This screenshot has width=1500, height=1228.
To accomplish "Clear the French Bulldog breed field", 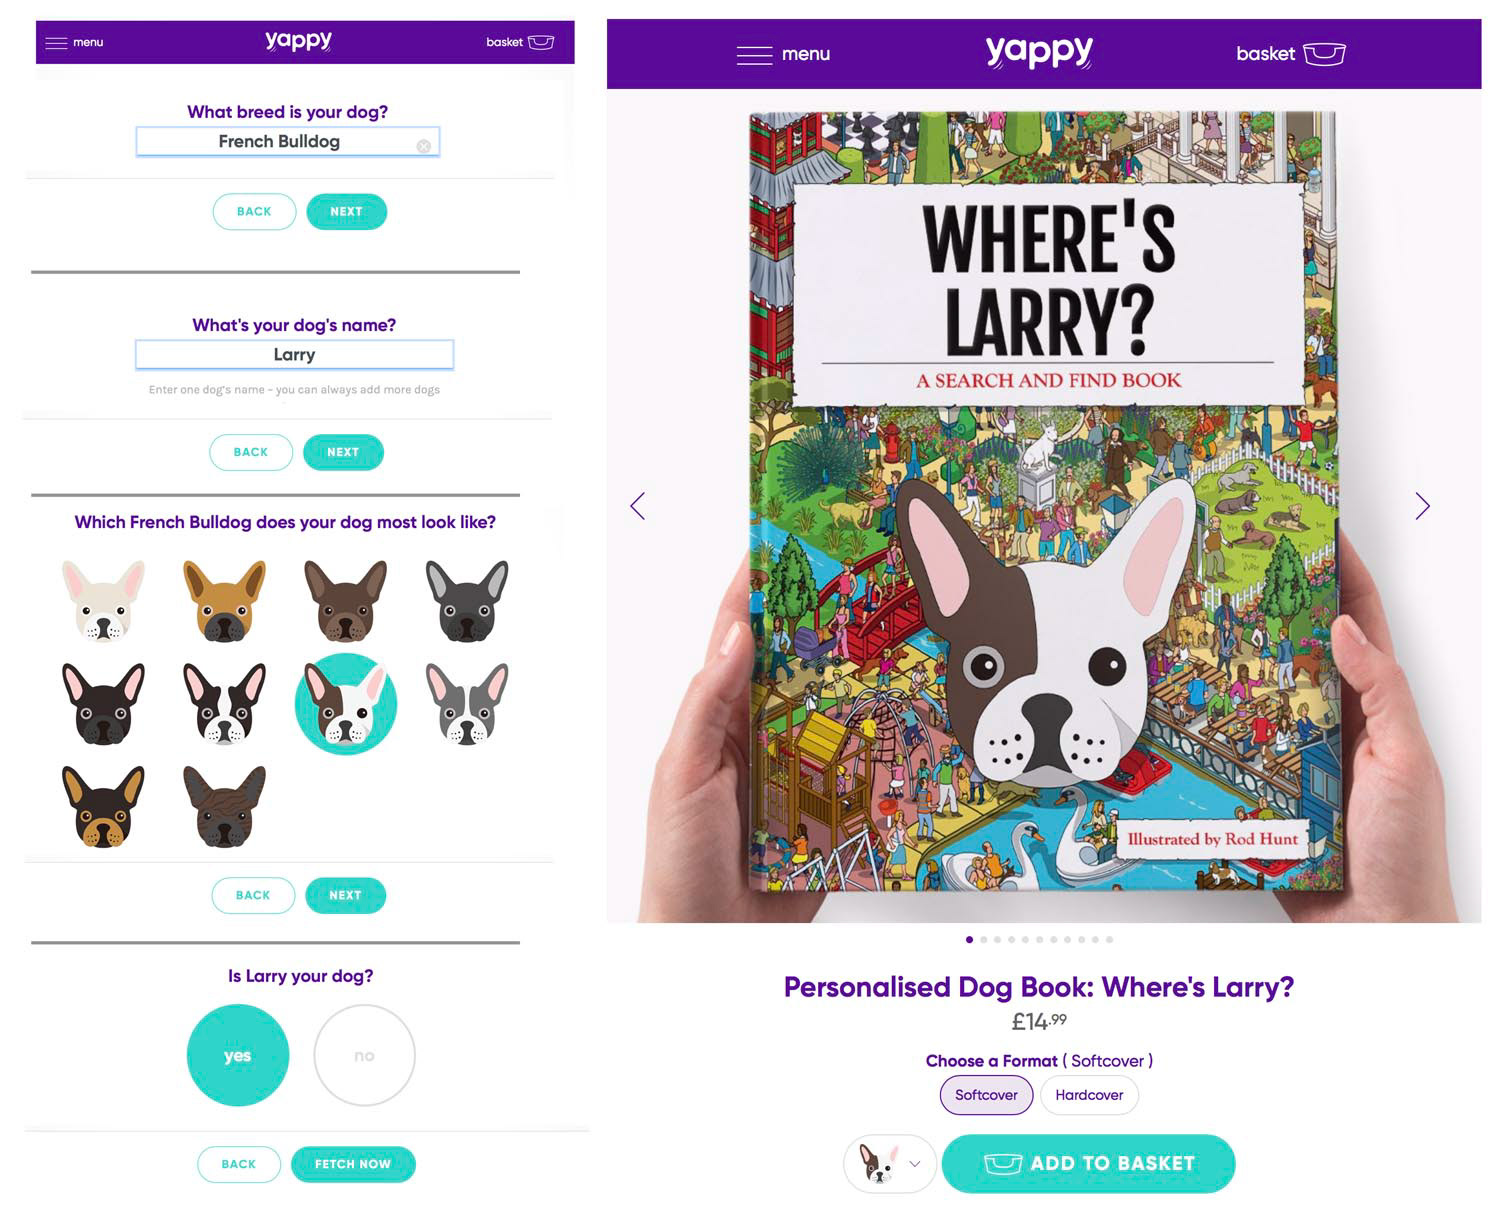I will click(424, 146).
